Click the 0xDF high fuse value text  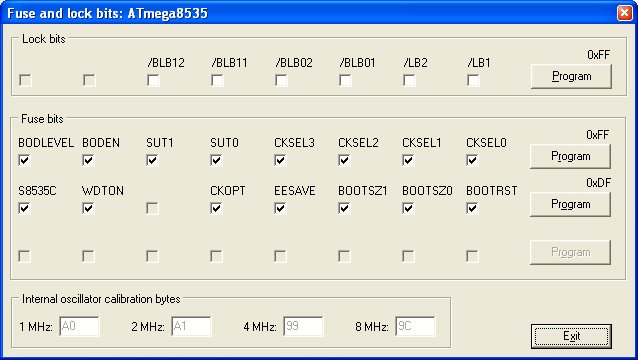click(x=598, y=183)
